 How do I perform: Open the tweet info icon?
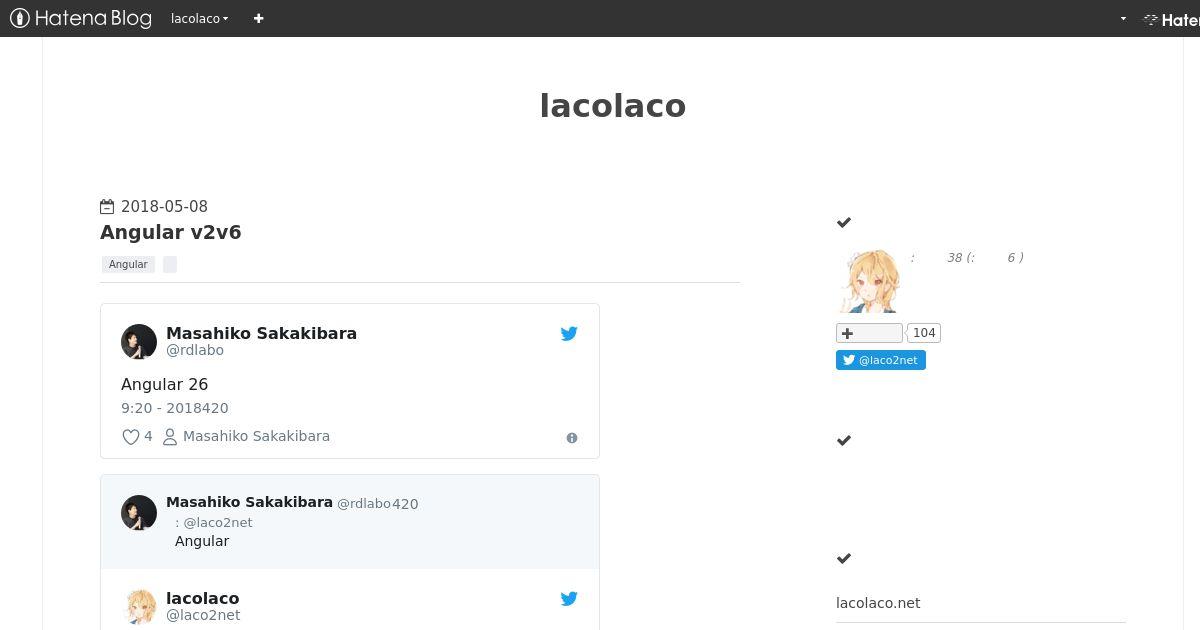point(572,438)
